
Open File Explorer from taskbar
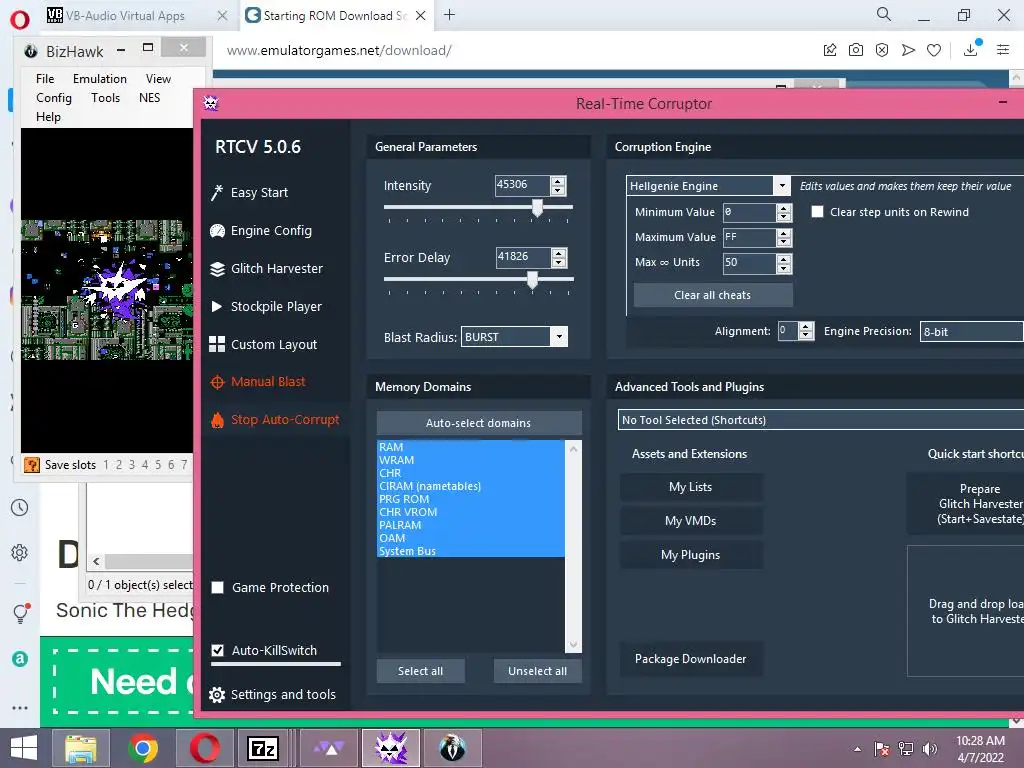[80, 748]
